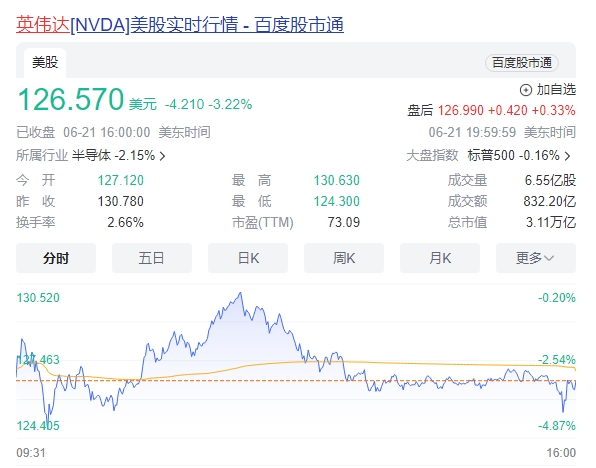Click the 换手率 value 2.66%
596x468 pixels.
tap(125, 222)
